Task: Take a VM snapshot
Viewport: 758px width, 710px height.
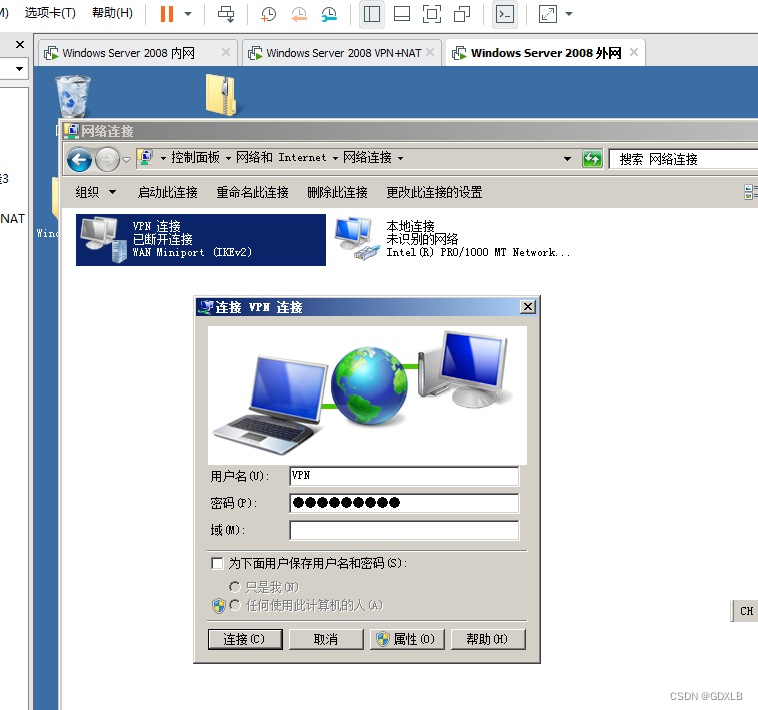Action: tap(268, 14)
